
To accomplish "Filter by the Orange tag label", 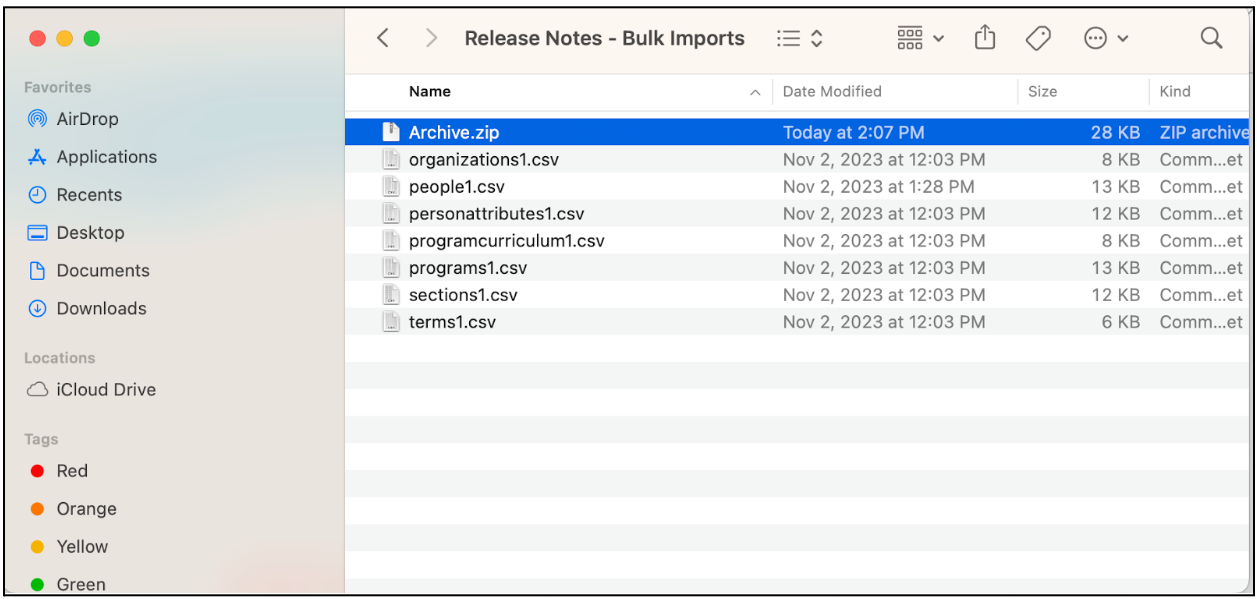I will tap(87, 509).
